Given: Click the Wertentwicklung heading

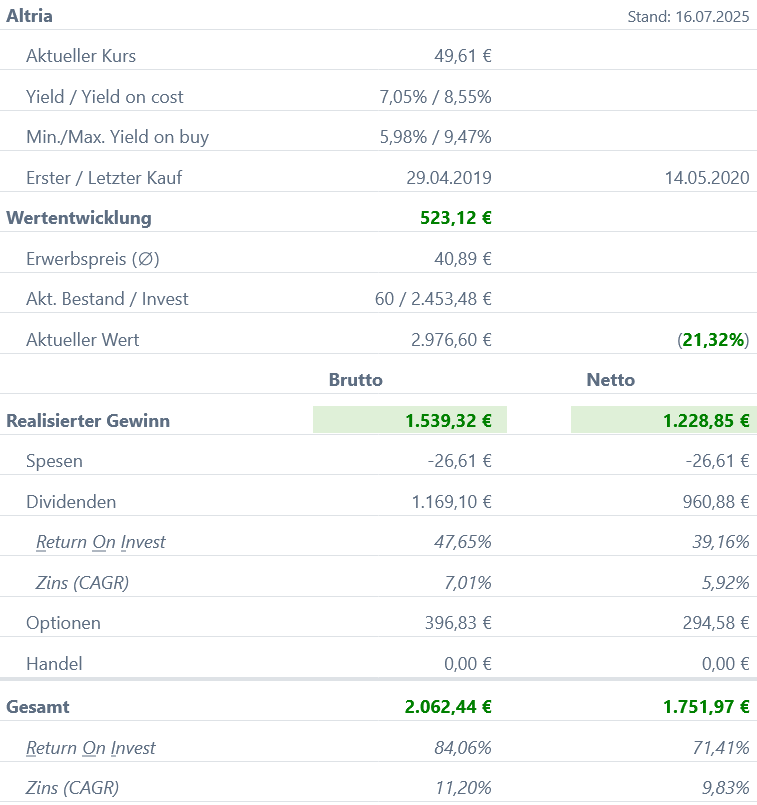Looking at the screenshot, I should tap(79, 218).
